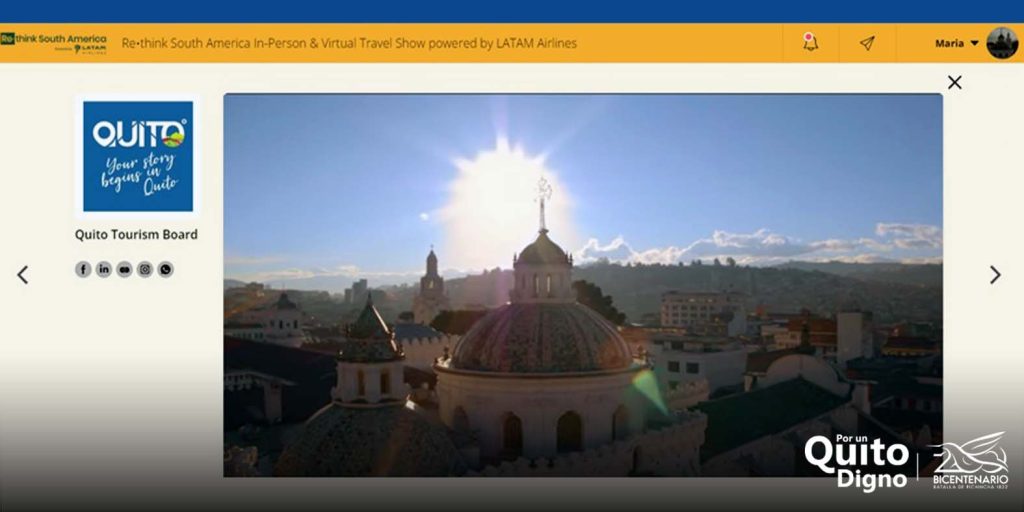
Task: Click the Quito Tourism Board name
Action: pos(136,235)
